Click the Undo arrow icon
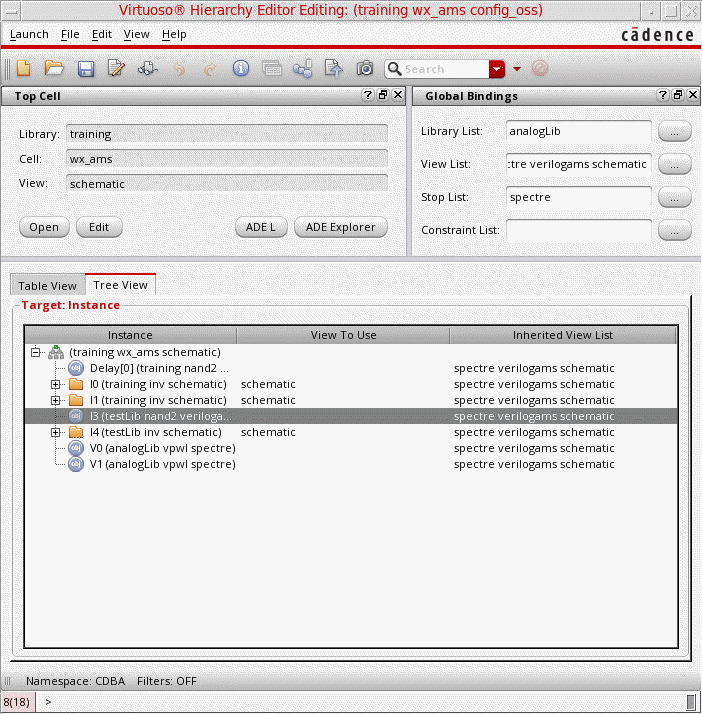This screenshot has width=702, height=714. point(179,69)
